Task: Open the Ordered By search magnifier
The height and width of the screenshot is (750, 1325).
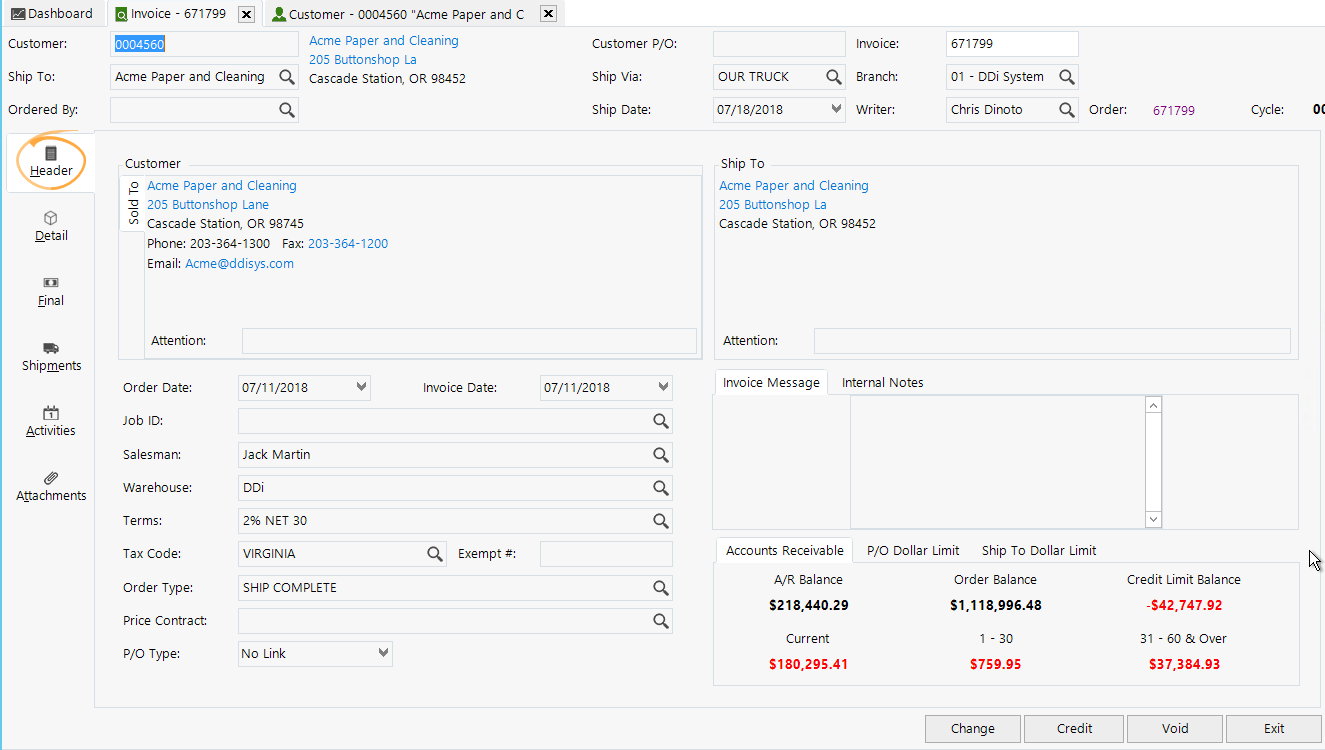Action: click(x=288, y=109)
